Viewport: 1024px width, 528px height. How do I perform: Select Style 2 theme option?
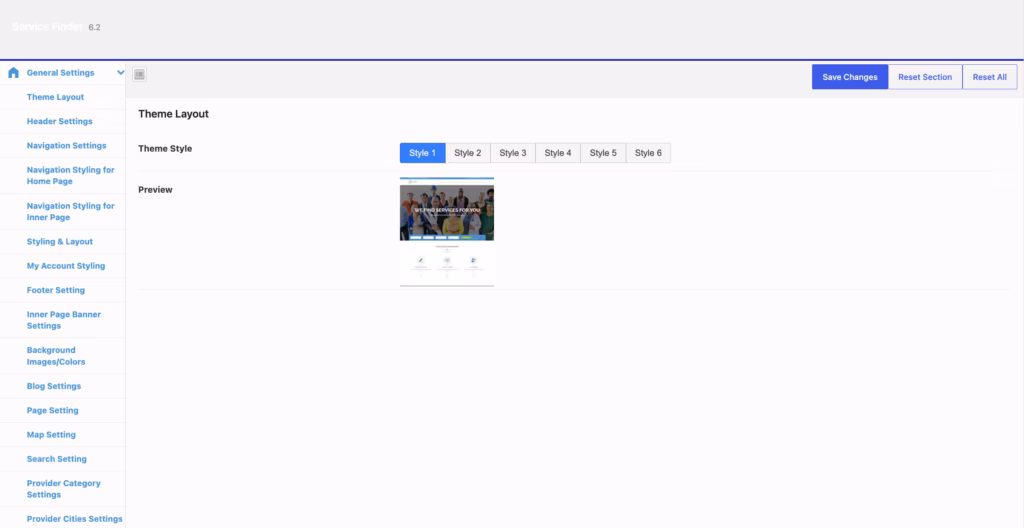point(468,153)
